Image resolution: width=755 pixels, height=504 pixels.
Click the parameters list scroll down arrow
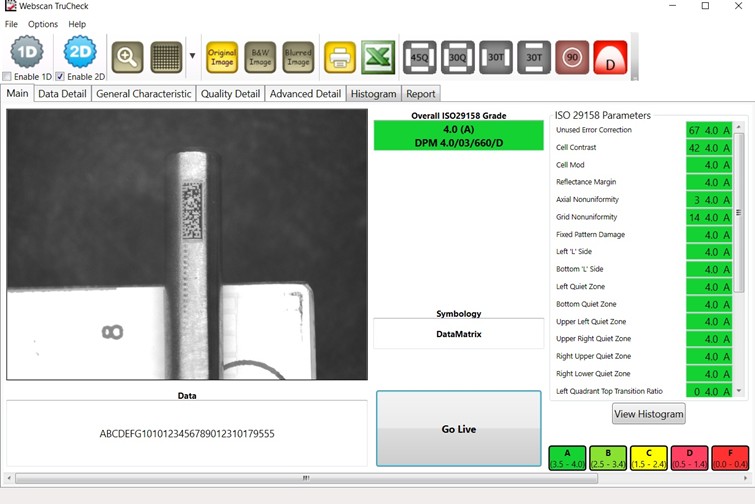pos(739,391)
